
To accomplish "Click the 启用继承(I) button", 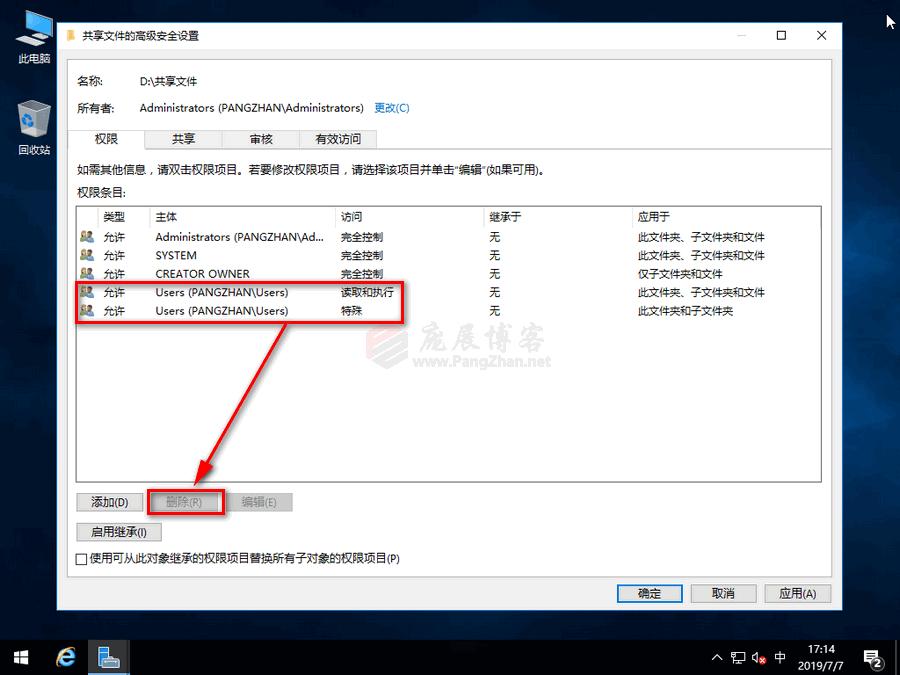I will (118, 532).
